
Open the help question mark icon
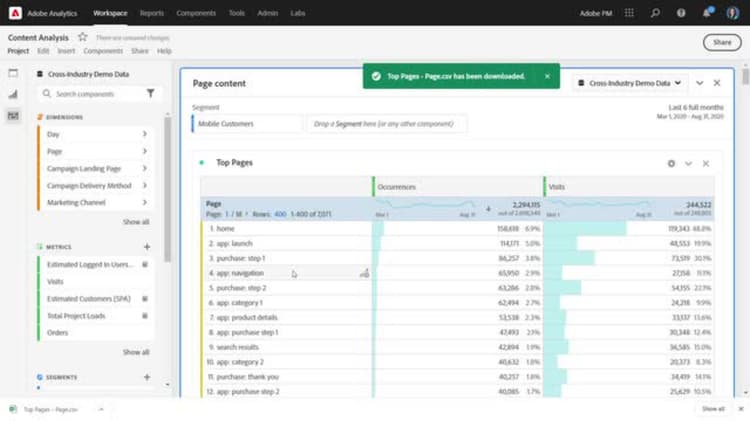[x=681, y=13]
